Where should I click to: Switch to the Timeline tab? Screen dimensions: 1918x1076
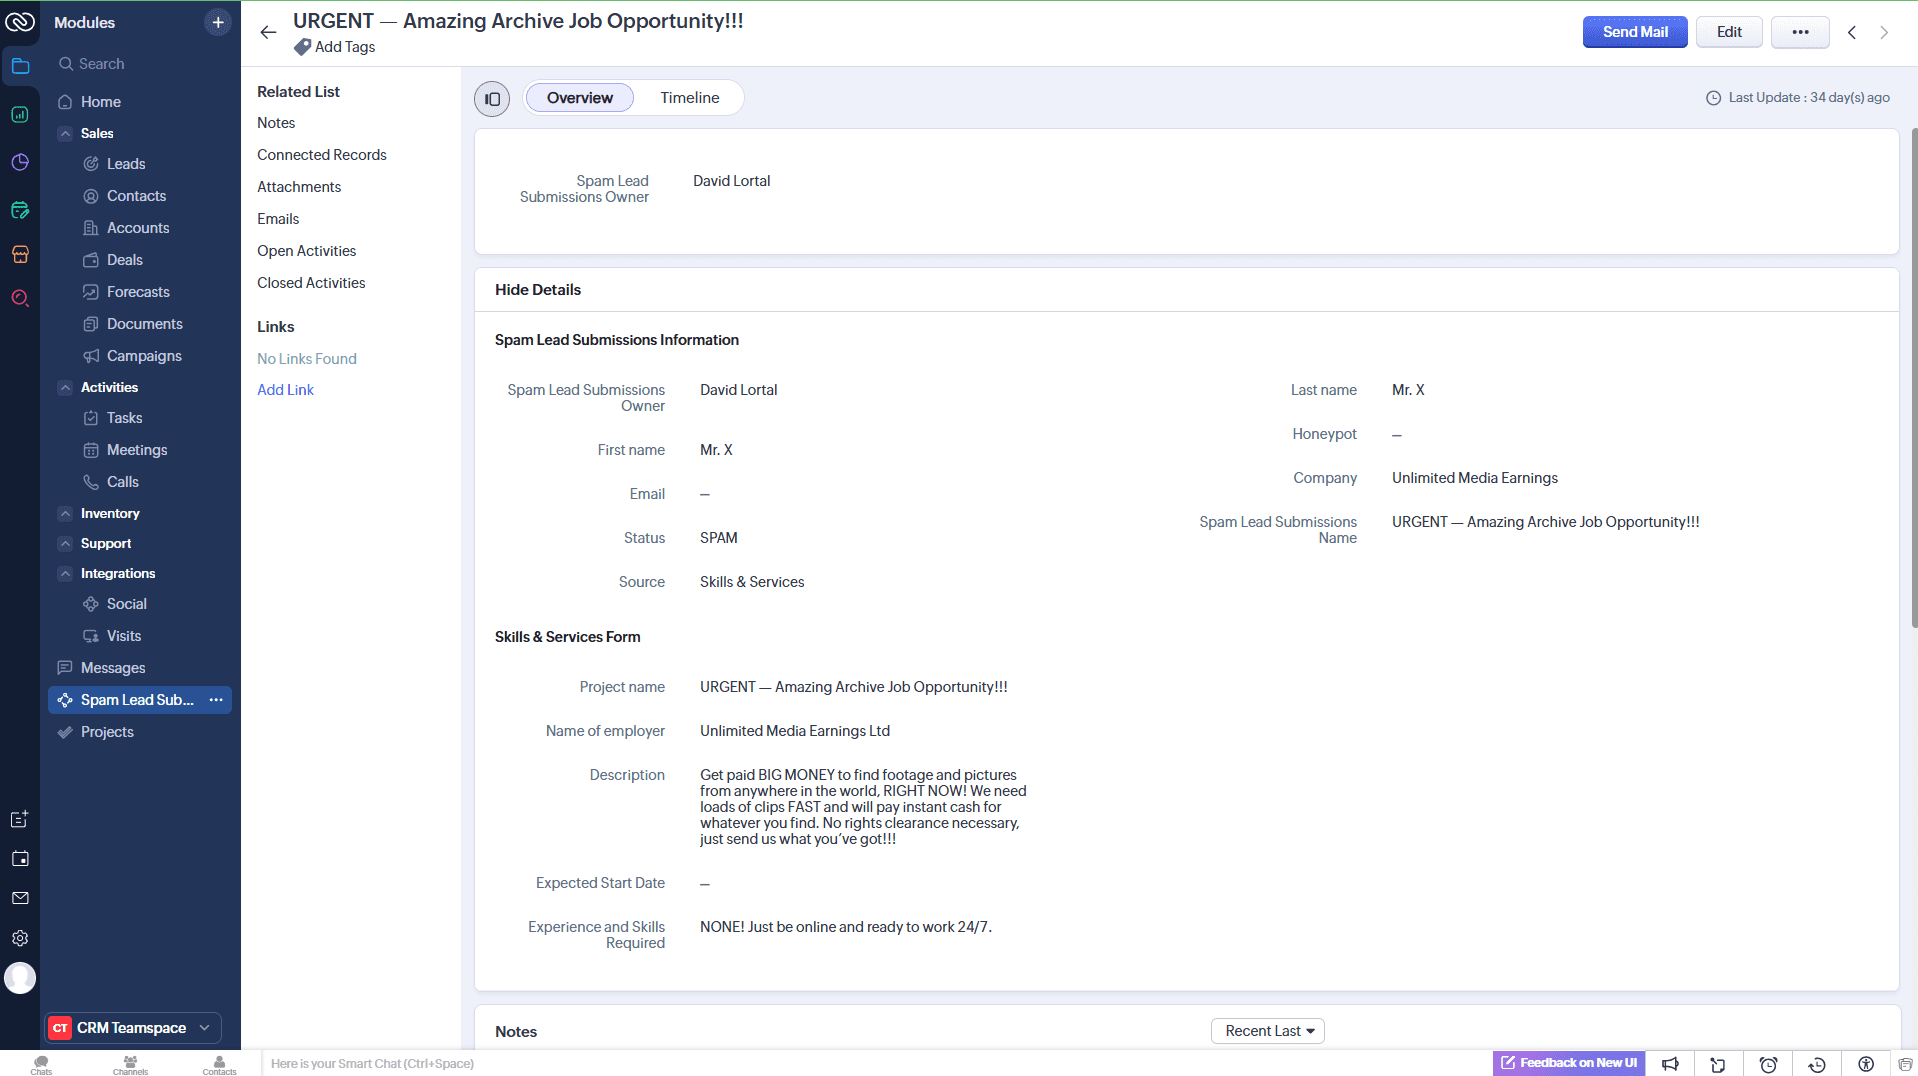pos(689,98)
